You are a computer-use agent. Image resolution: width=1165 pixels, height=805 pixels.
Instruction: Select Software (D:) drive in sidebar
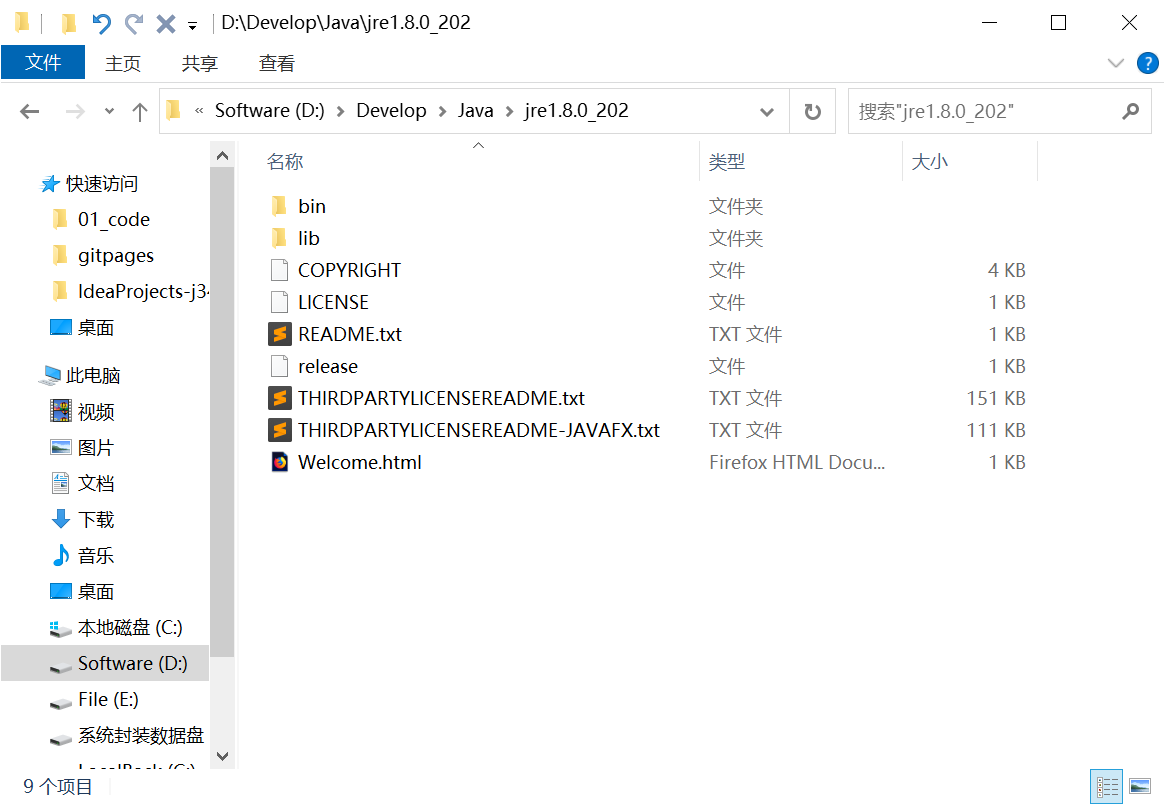coord(132,663)
